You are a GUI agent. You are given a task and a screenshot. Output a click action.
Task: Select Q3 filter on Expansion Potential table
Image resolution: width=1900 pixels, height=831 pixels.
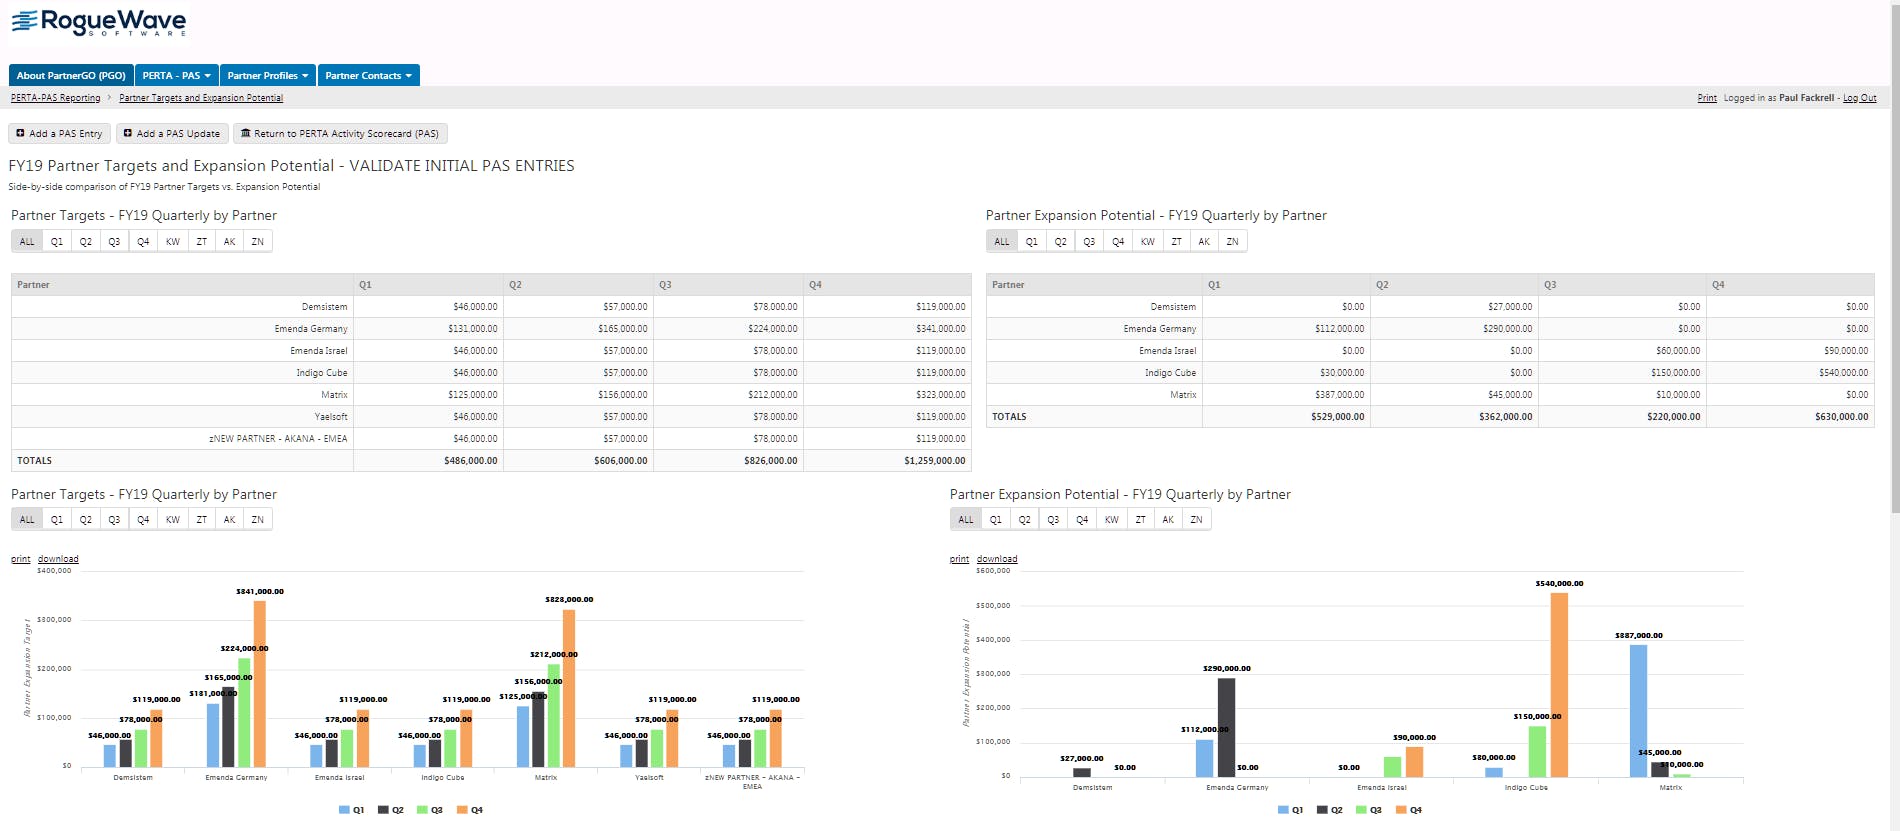coord(1089,241)
